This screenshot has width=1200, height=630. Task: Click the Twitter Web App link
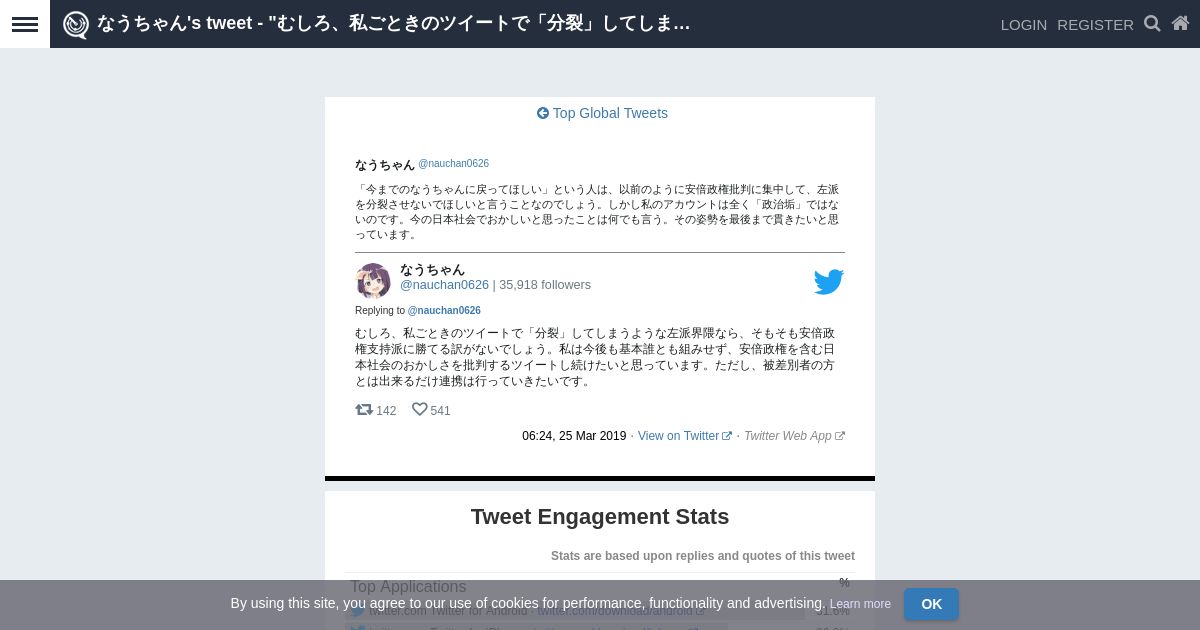pos(794,436)
